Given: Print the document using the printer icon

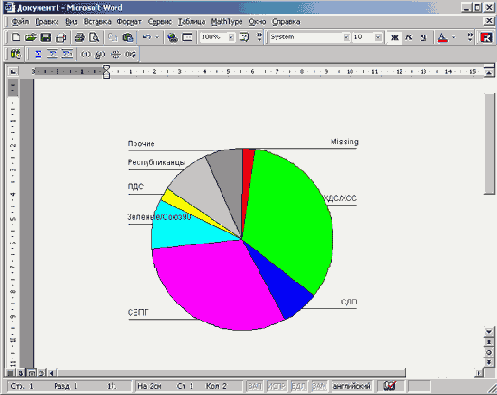Looking at the screenshot, I should 79,37.
